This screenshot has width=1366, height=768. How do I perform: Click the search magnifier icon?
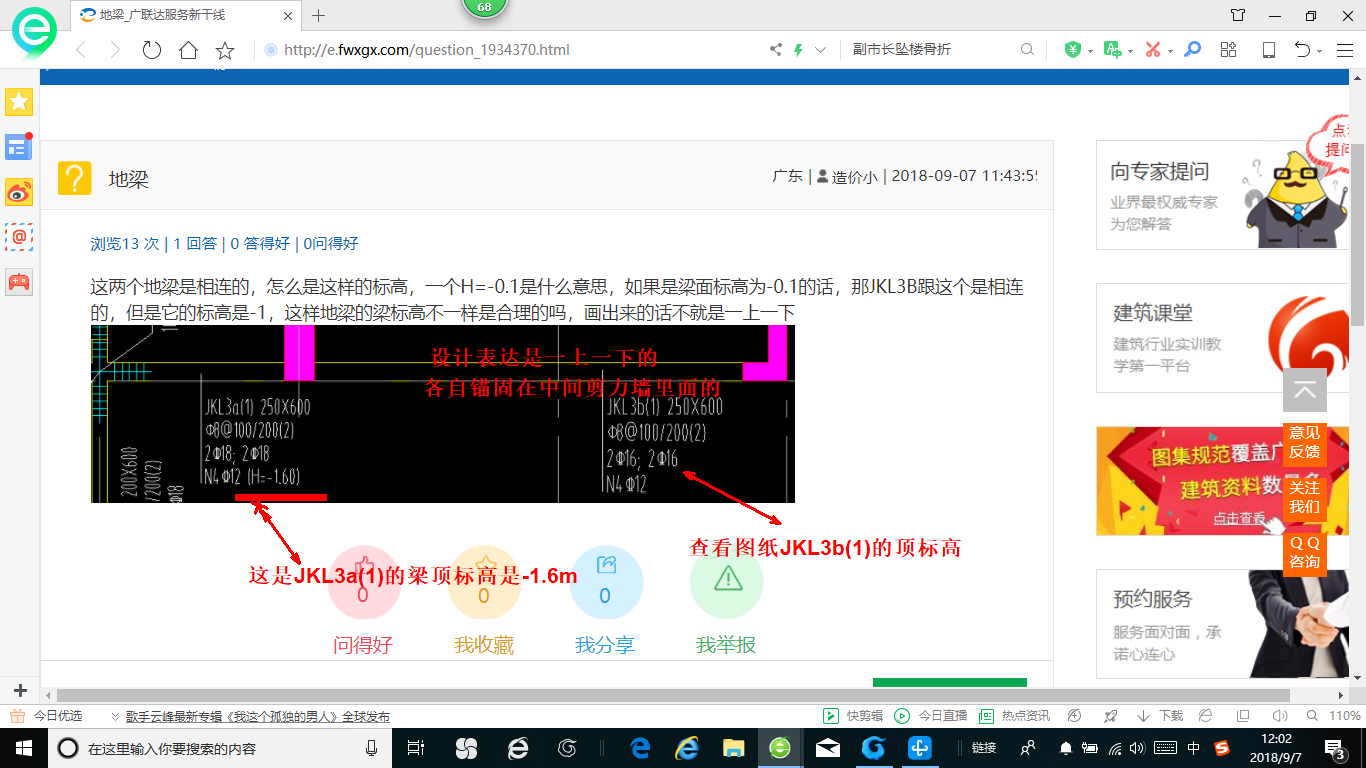pos(1027,50)
